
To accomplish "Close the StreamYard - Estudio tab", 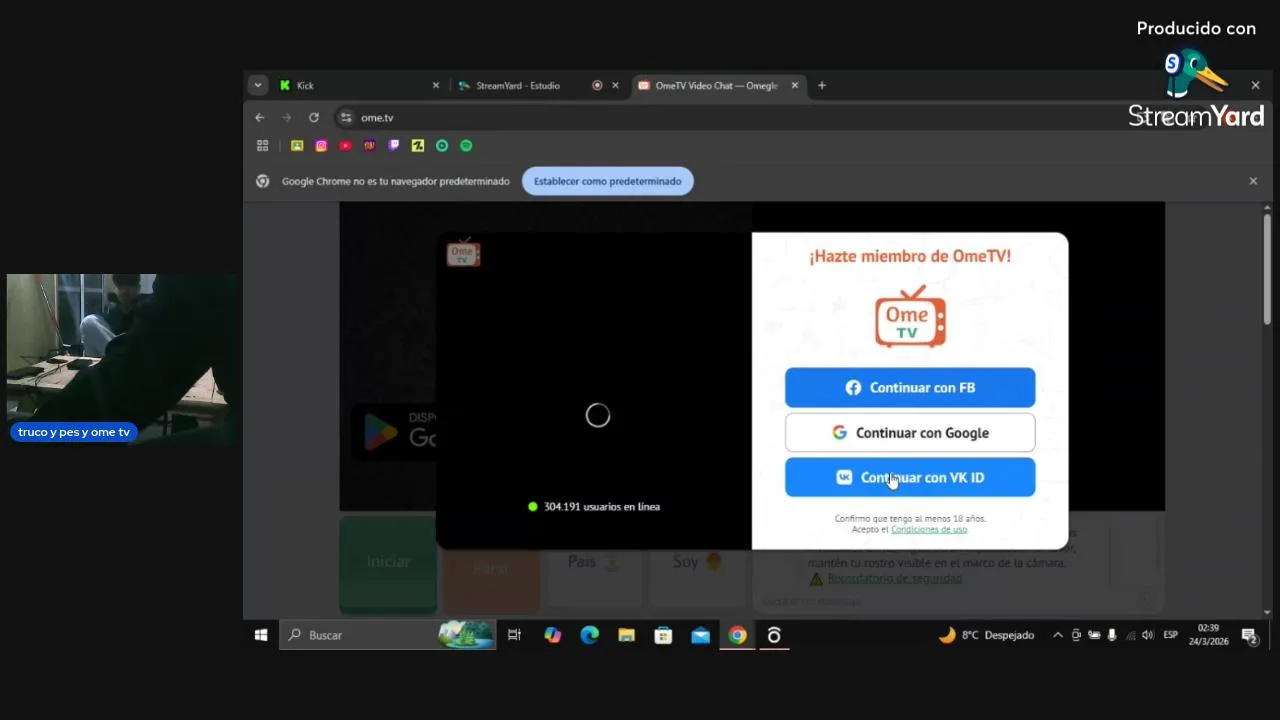I will [x=616, y=85].
